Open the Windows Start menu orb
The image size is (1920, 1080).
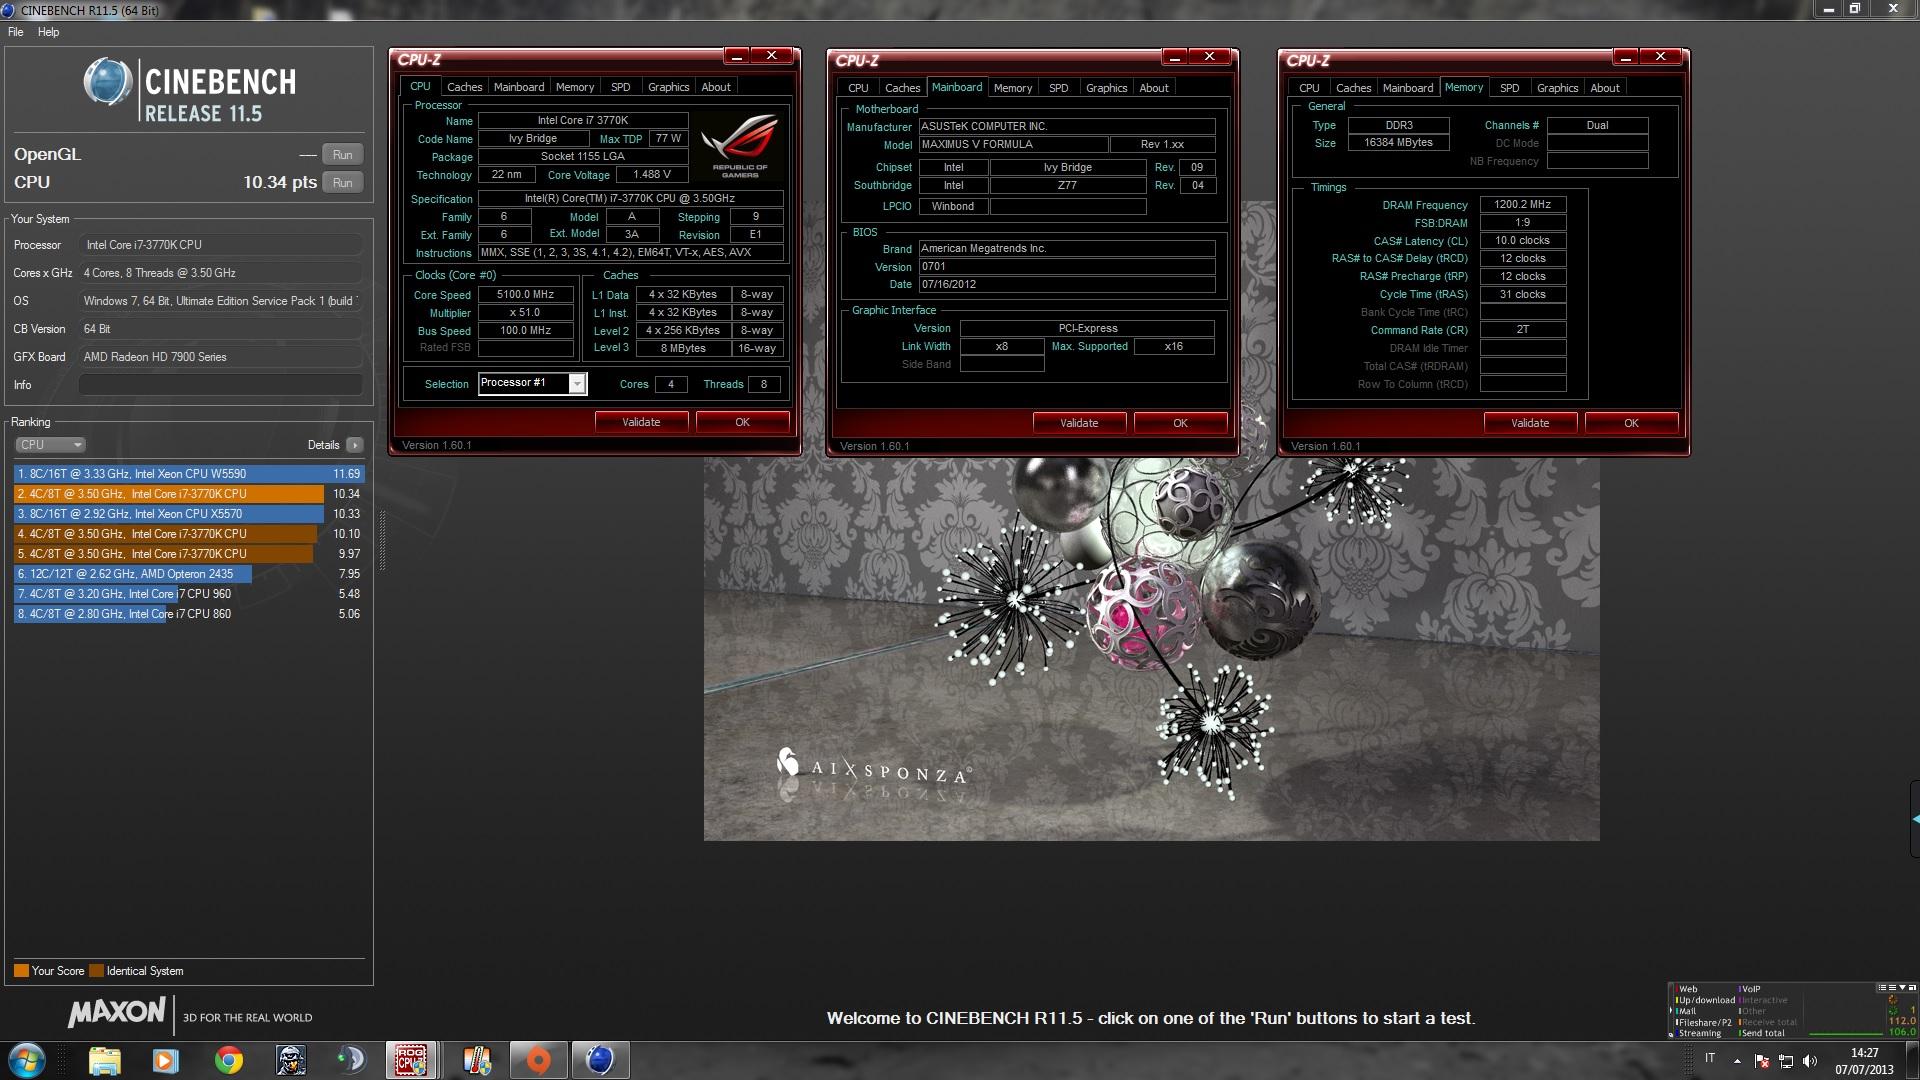pyautogui.click(x=27, y=1060)
